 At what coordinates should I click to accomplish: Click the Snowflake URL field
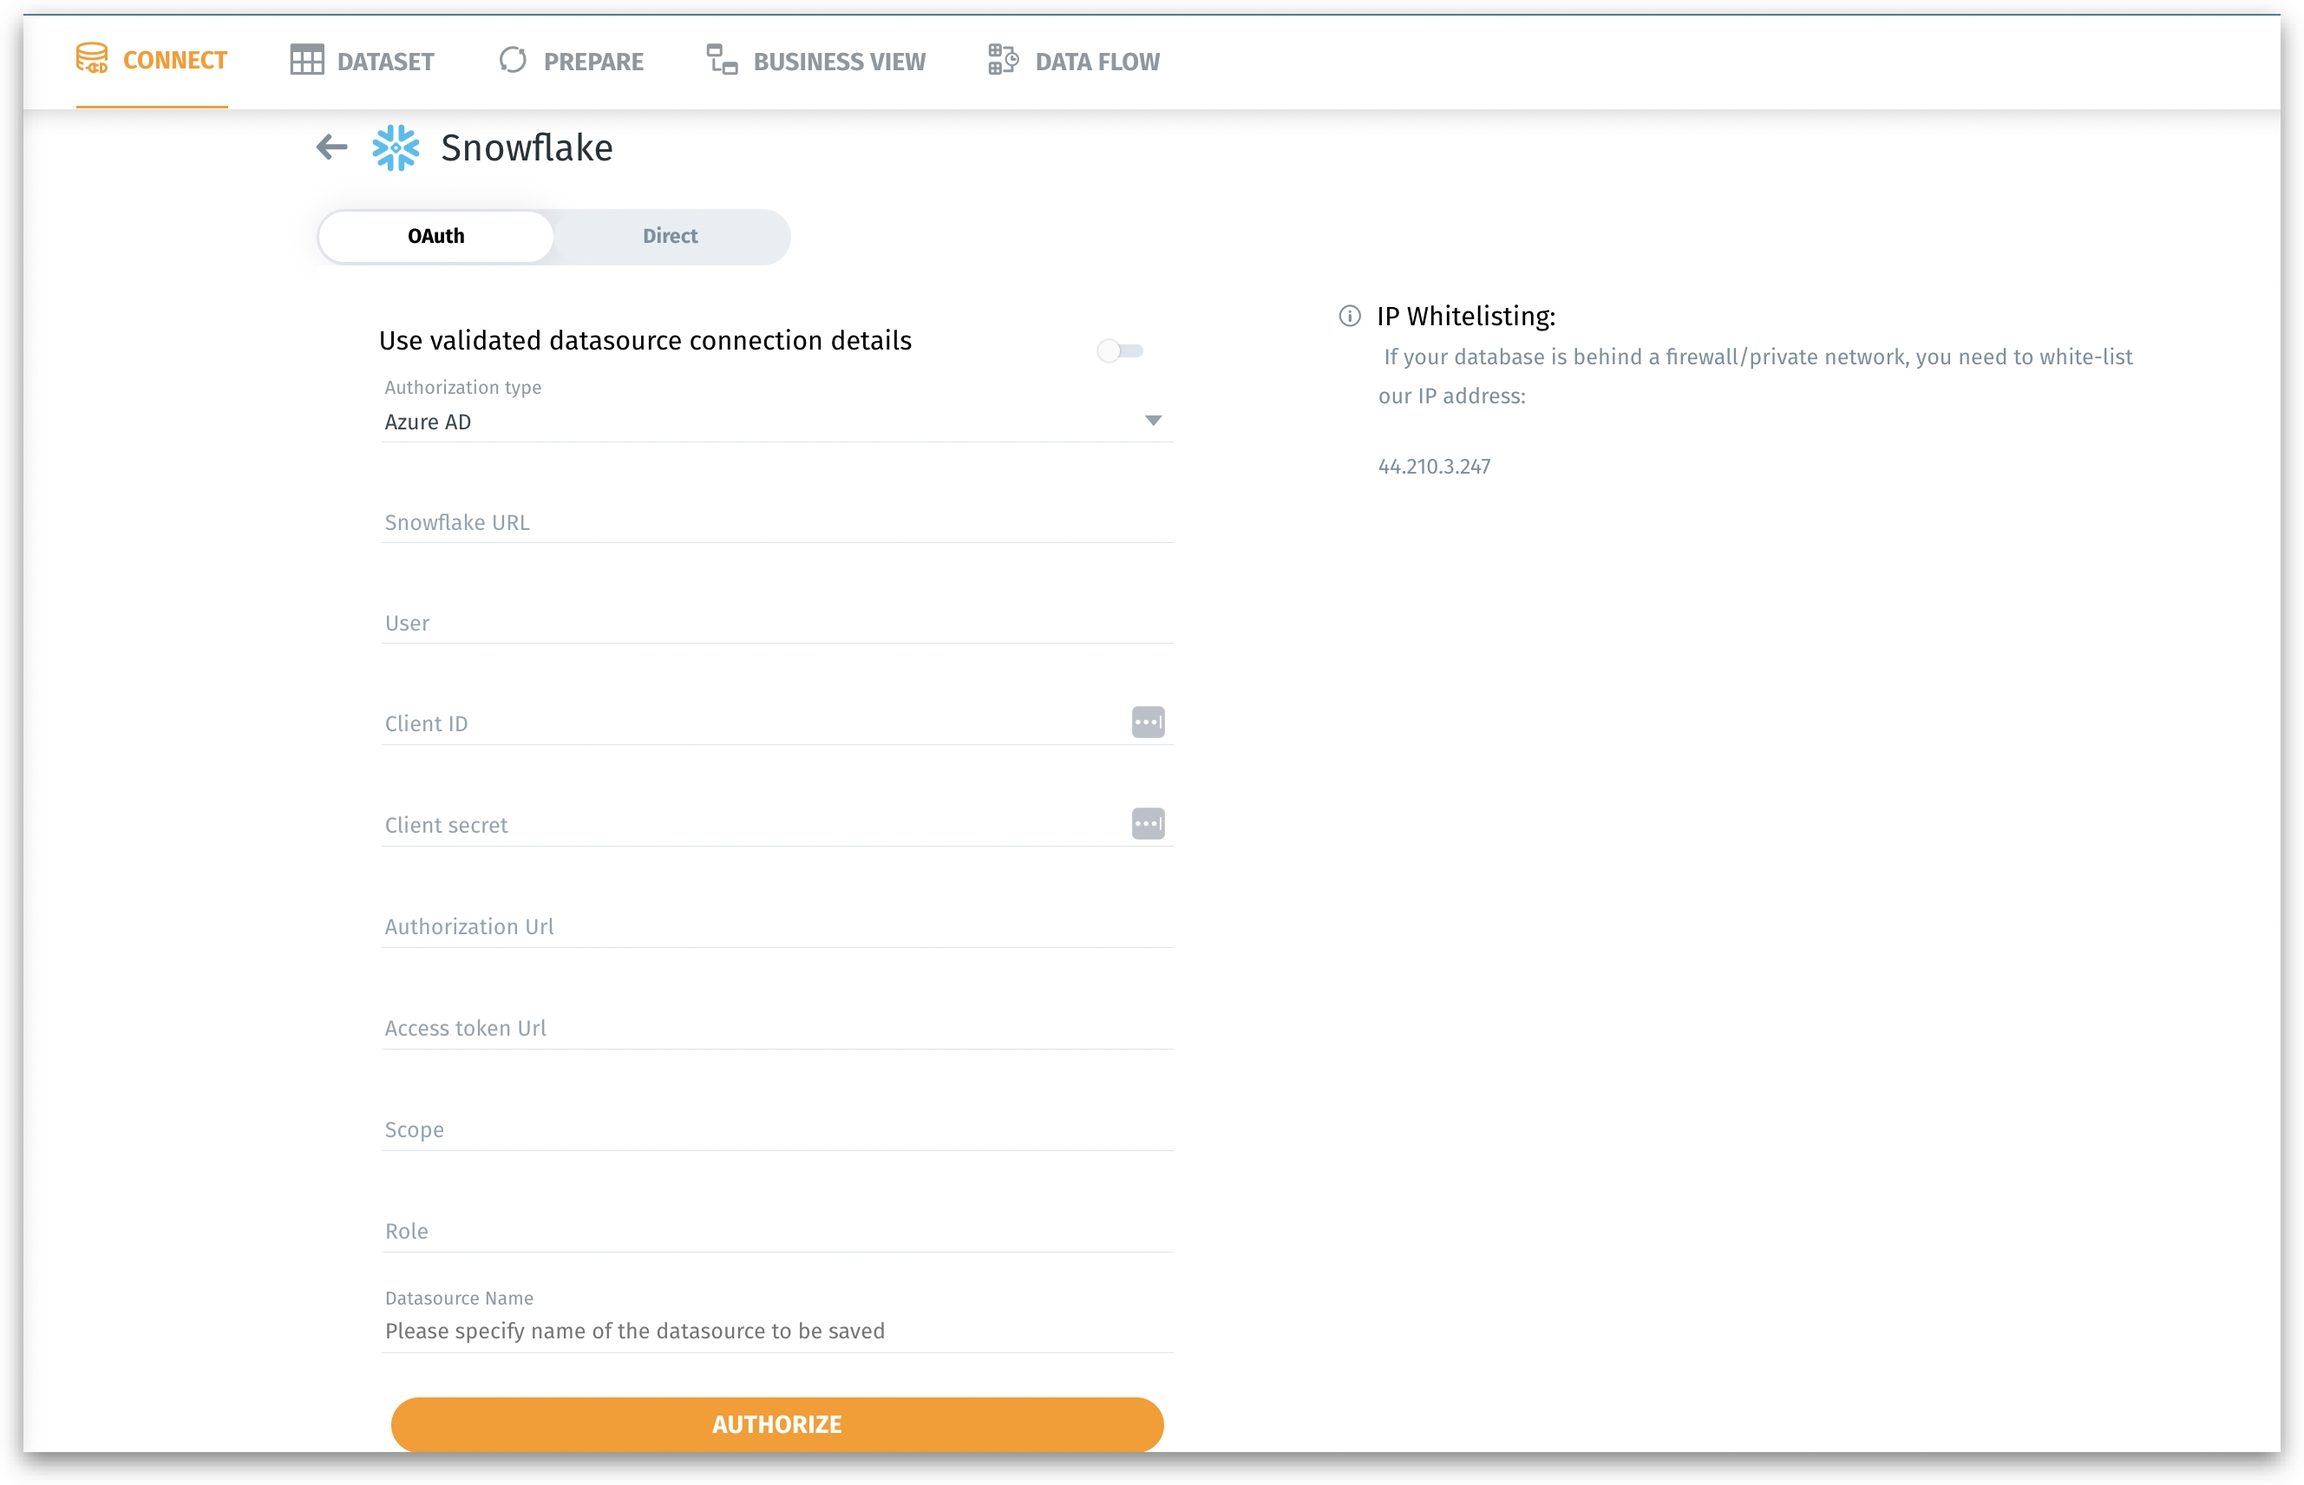pos(775,522)
